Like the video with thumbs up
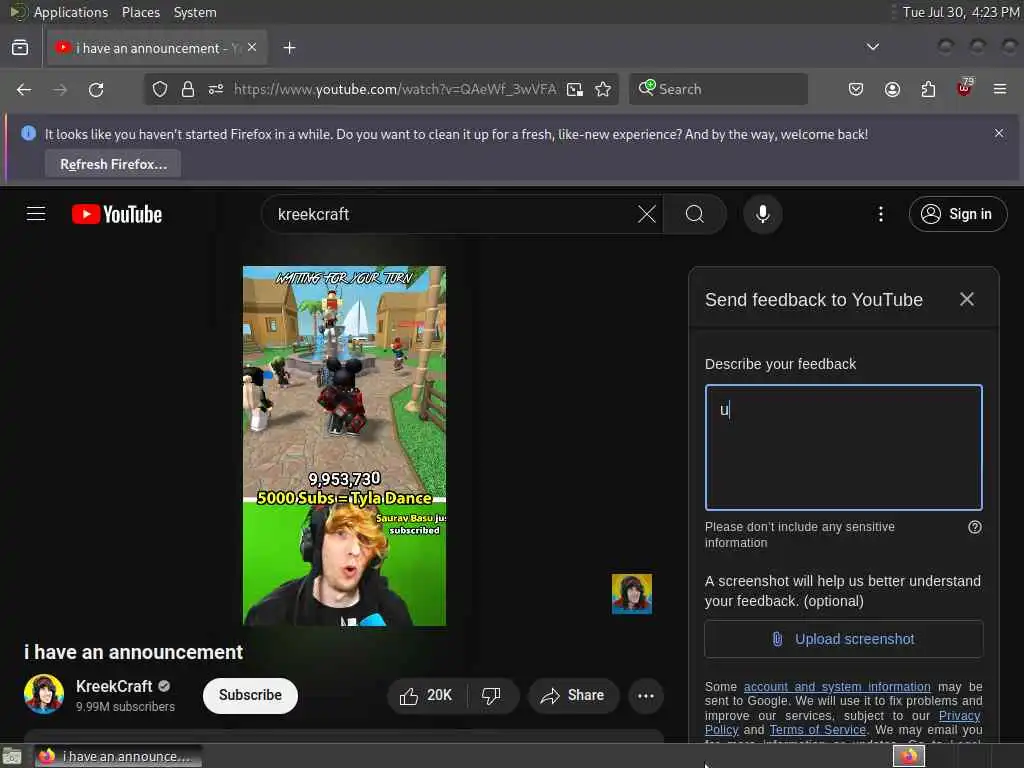 426,696
